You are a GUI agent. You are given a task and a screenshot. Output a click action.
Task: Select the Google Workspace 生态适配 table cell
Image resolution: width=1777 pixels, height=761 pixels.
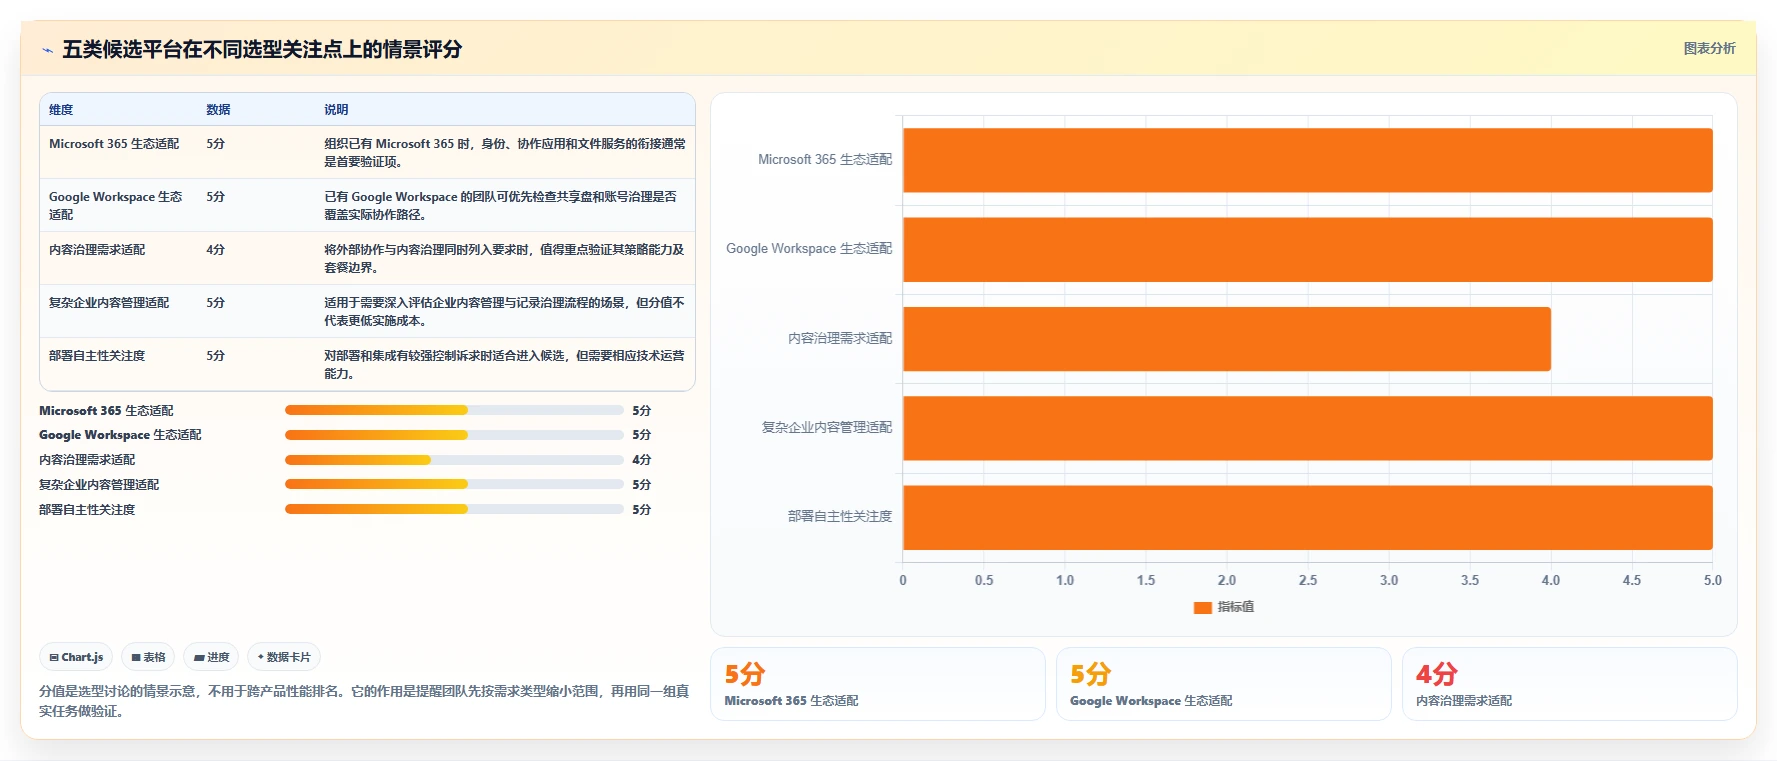point(116,205)
